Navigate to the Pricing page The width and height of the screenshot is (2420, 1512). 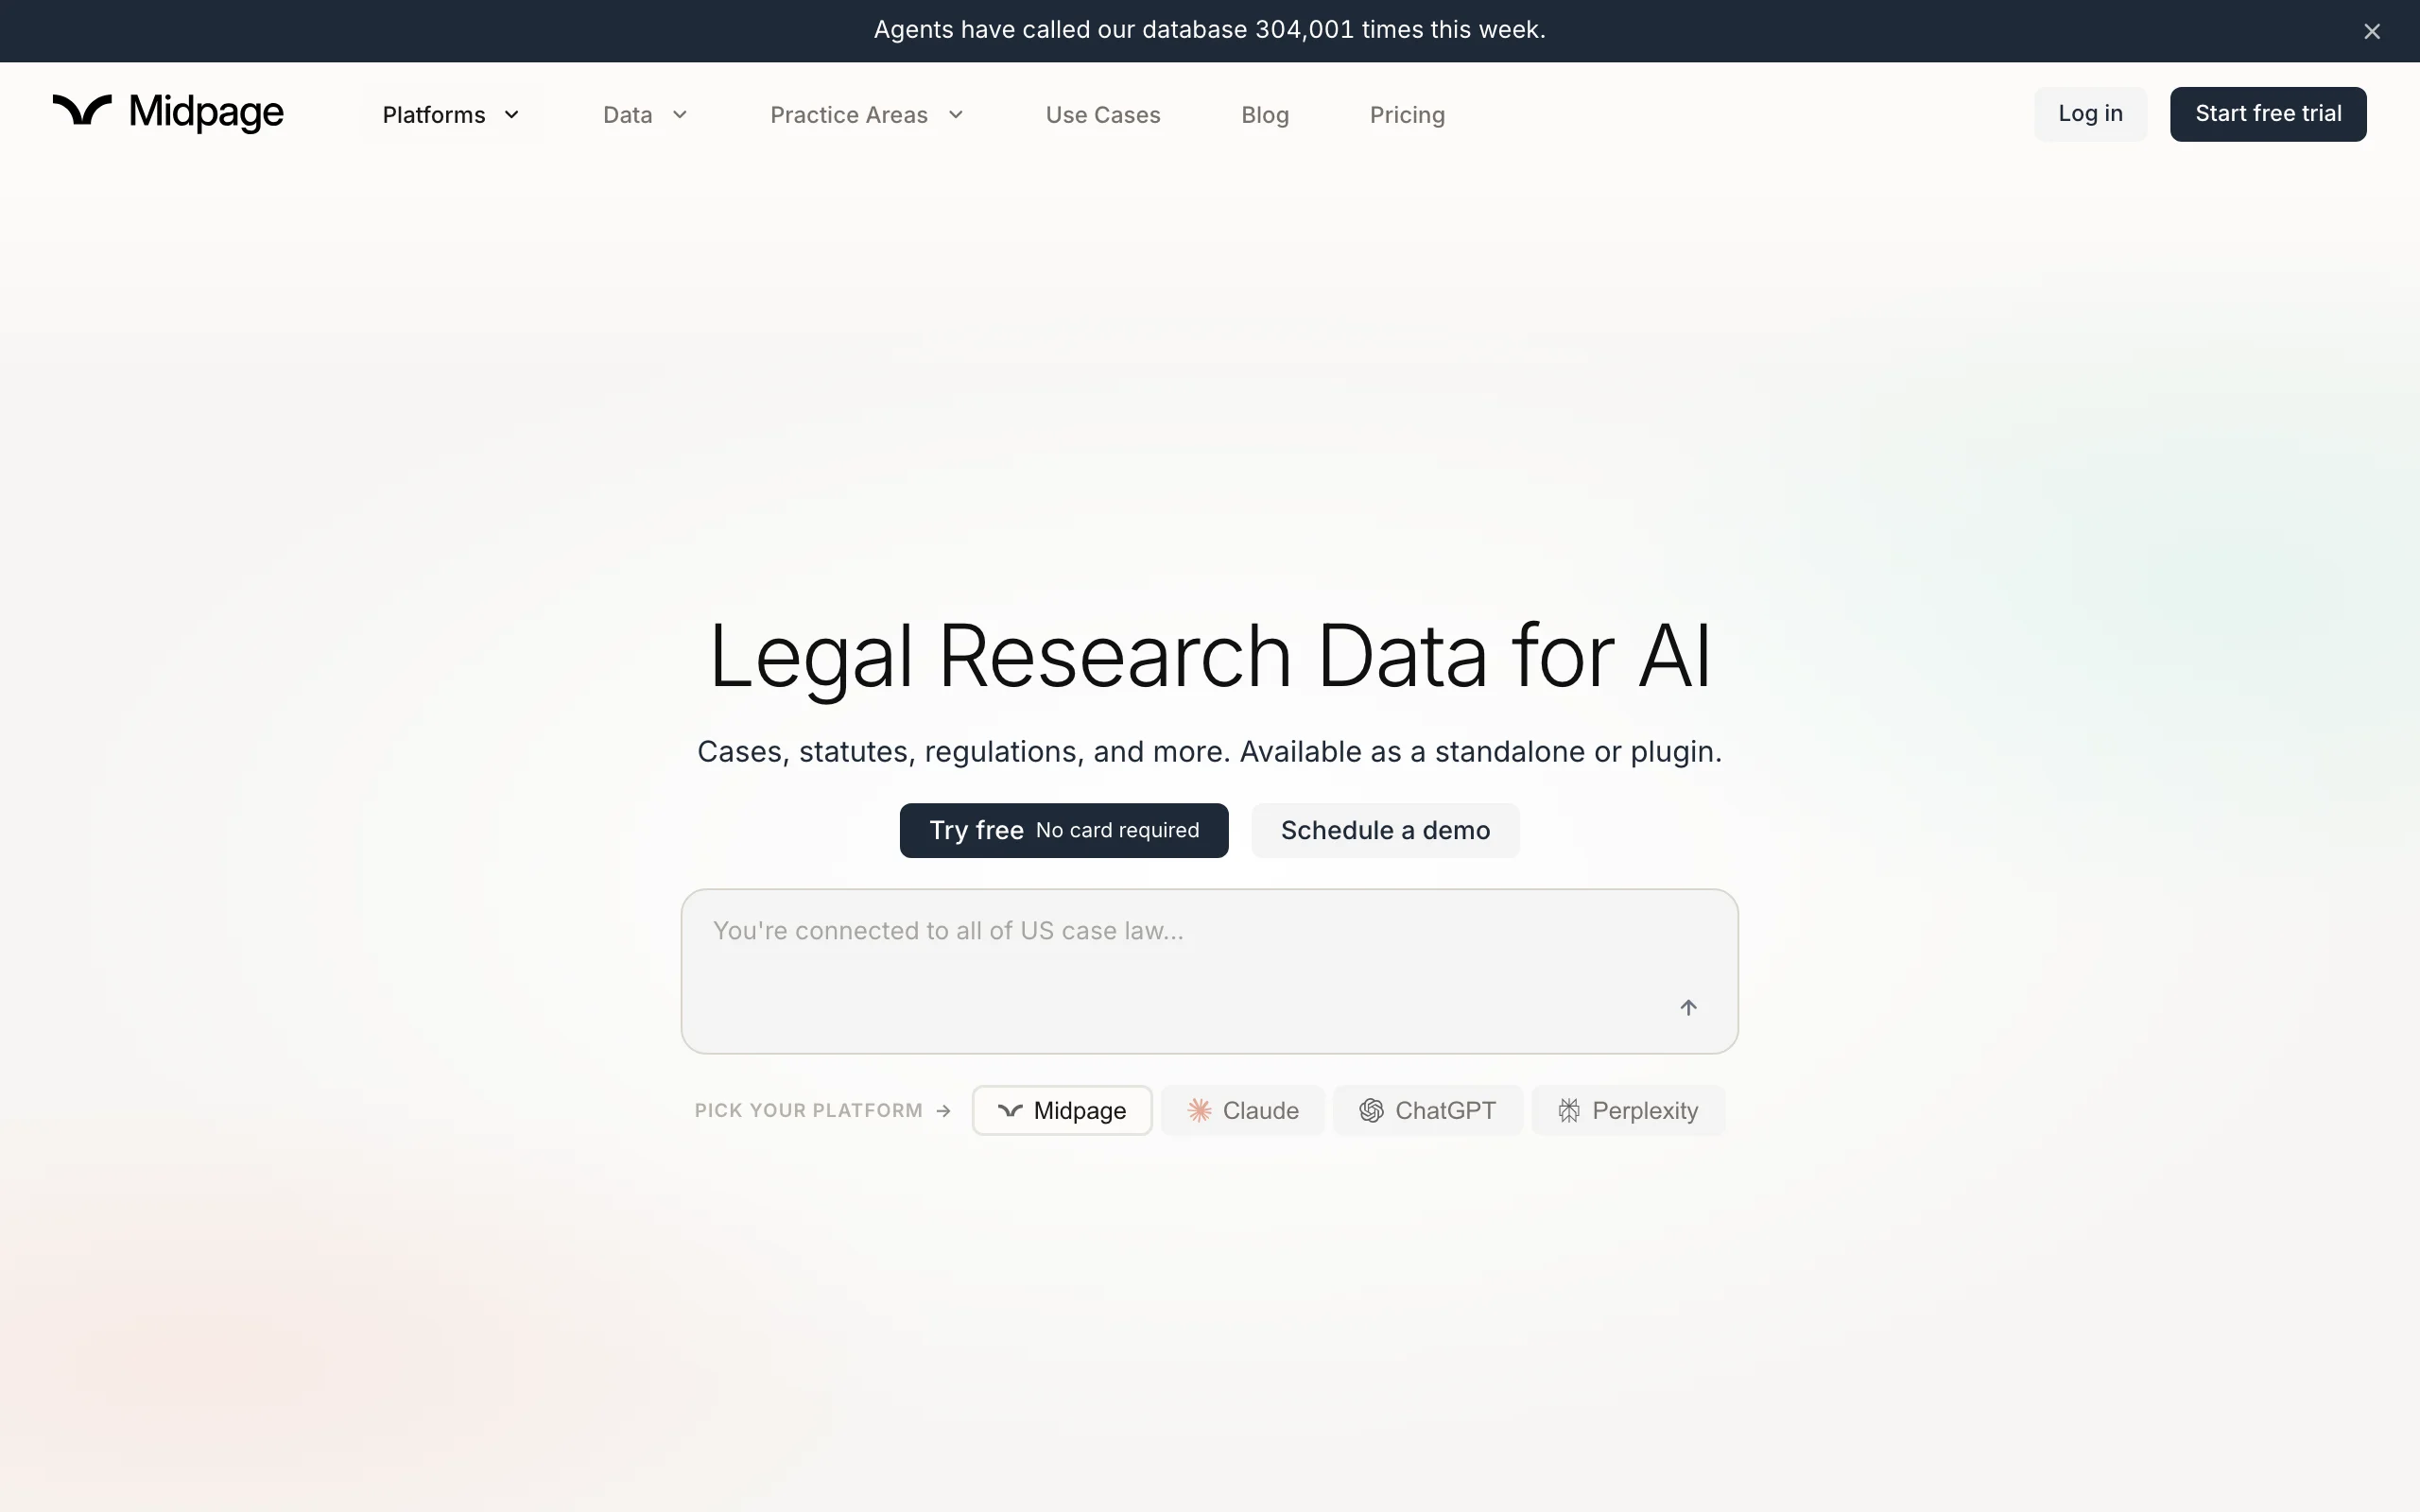coord(1407,115)
